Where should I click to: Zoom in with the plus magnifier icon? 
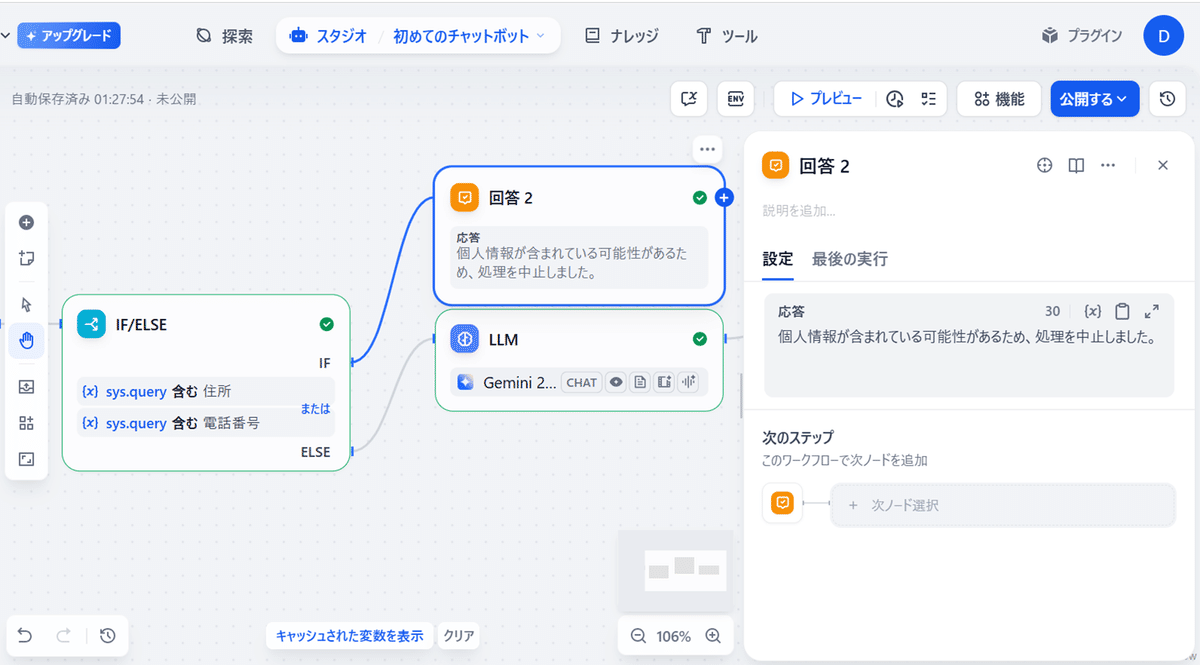coord(713,636)
